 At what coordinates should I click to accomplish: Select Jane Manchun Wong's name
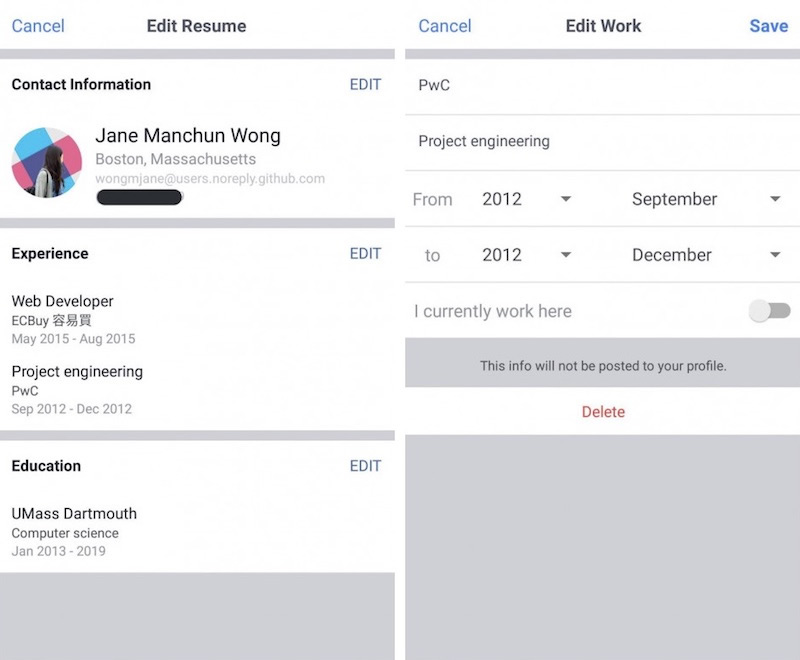coord(189,135)
